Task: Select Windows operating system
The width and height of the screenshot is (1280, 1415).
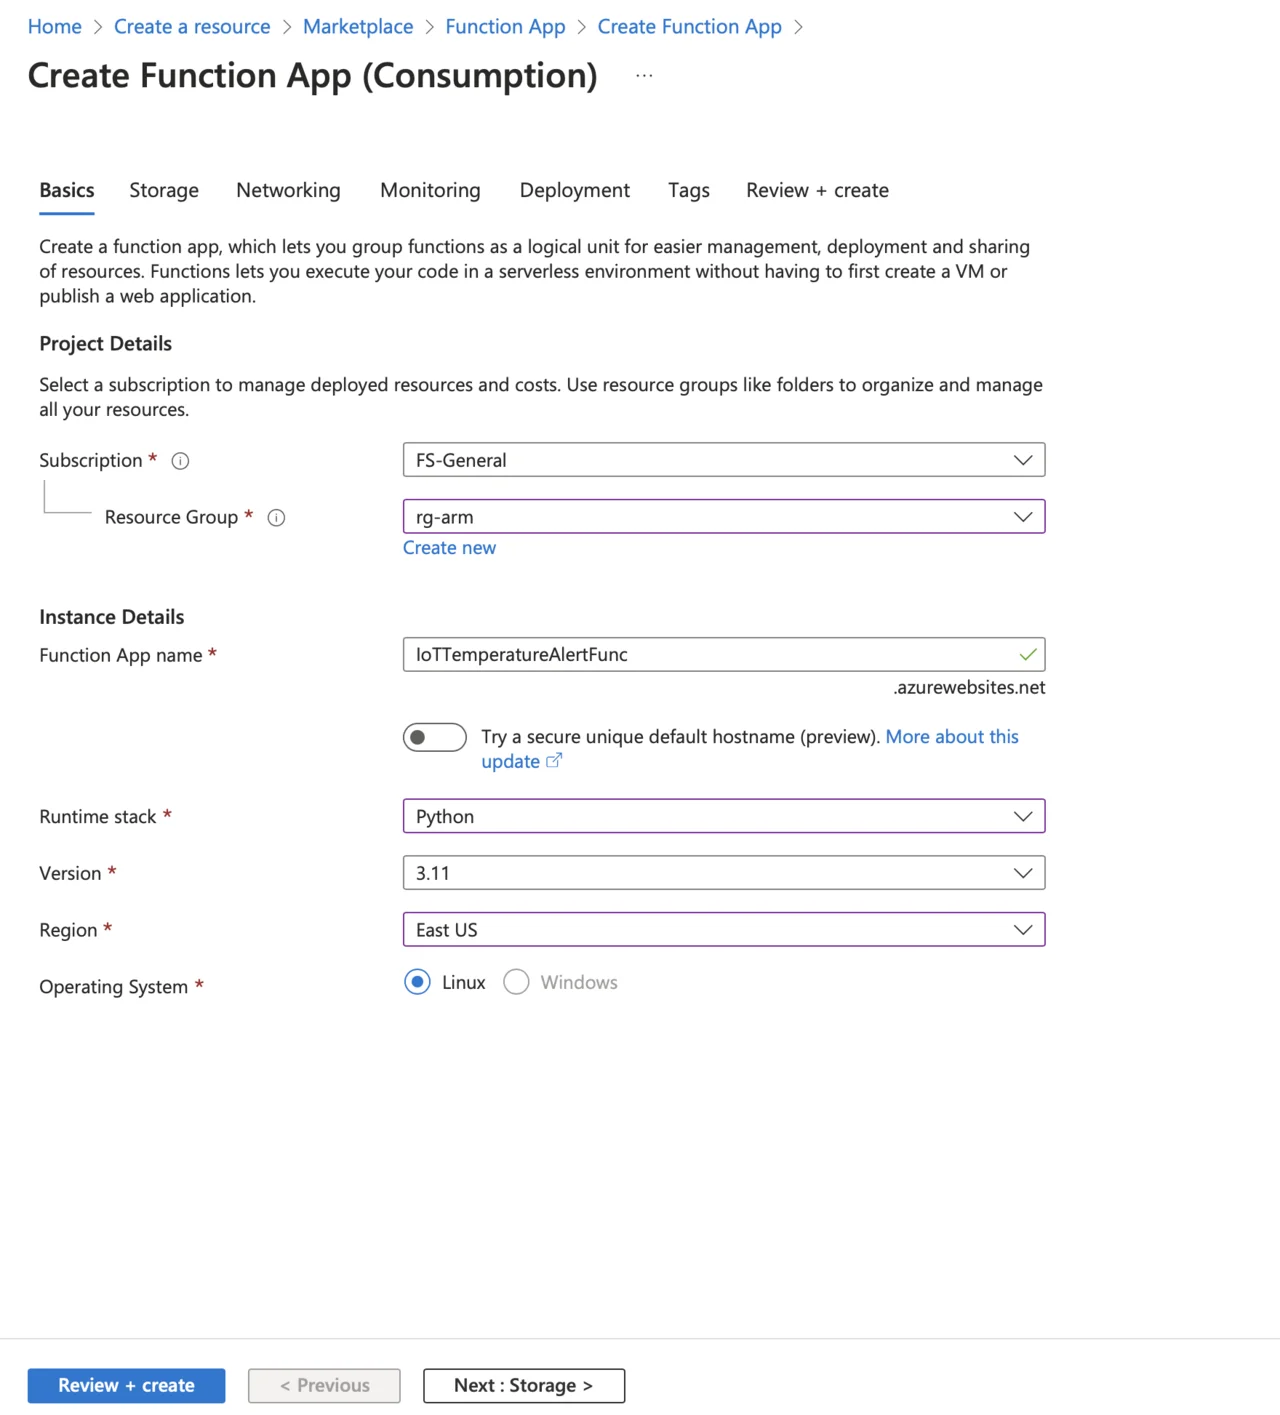Action: [x=516, y=982]
